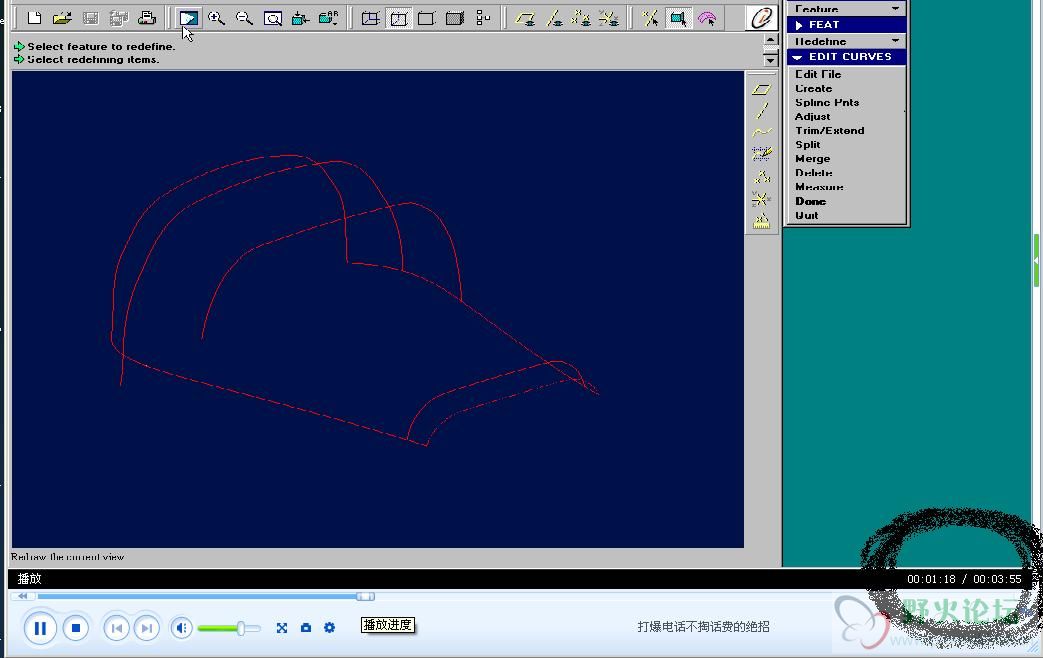The width and height of the screenshot is (1043, 658).
Task: Zoom out with the magnifier minus icon
Action: pyautogui.click(x=244, y=19)
